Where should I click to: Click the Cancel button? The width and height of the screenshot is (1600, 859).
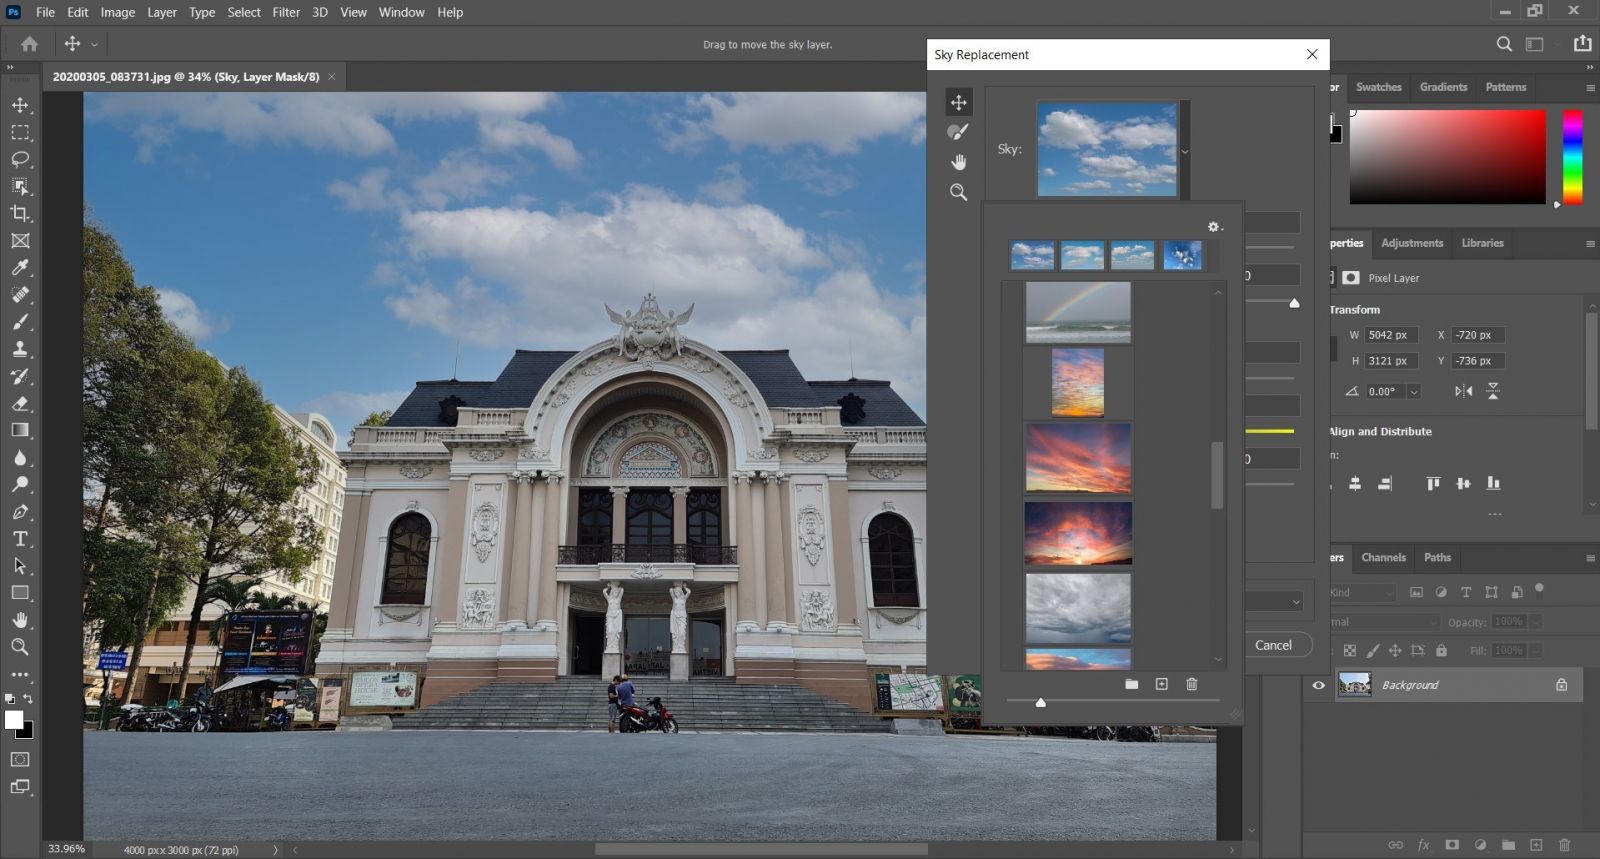1273,645
